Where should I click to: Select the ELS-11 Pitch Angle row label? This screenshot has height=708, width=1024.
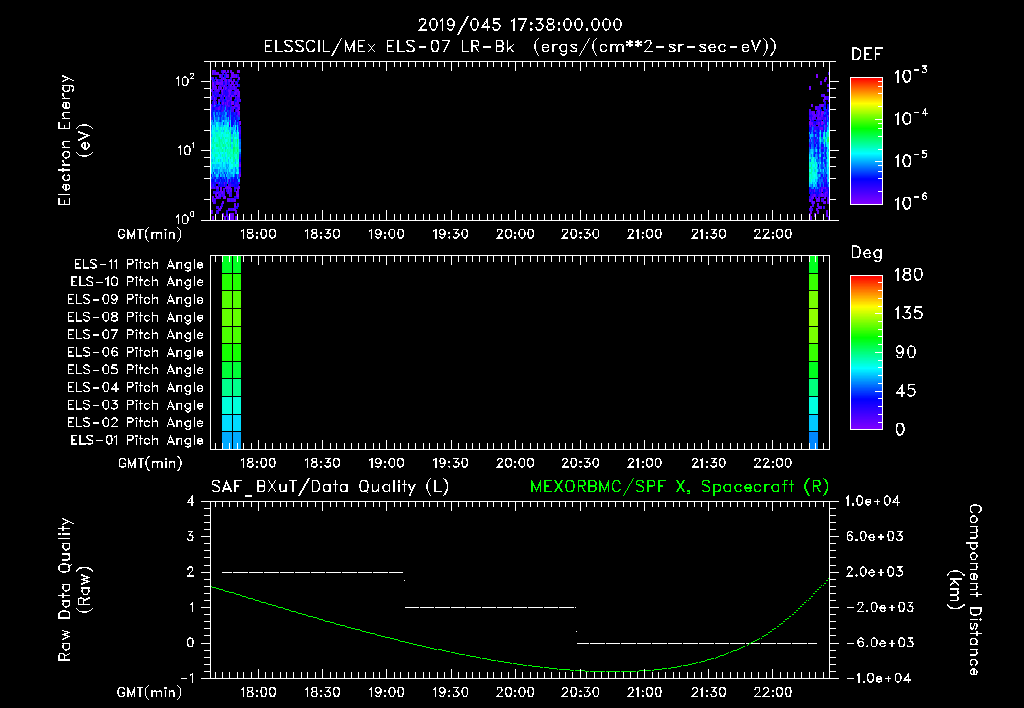point(138,265)
